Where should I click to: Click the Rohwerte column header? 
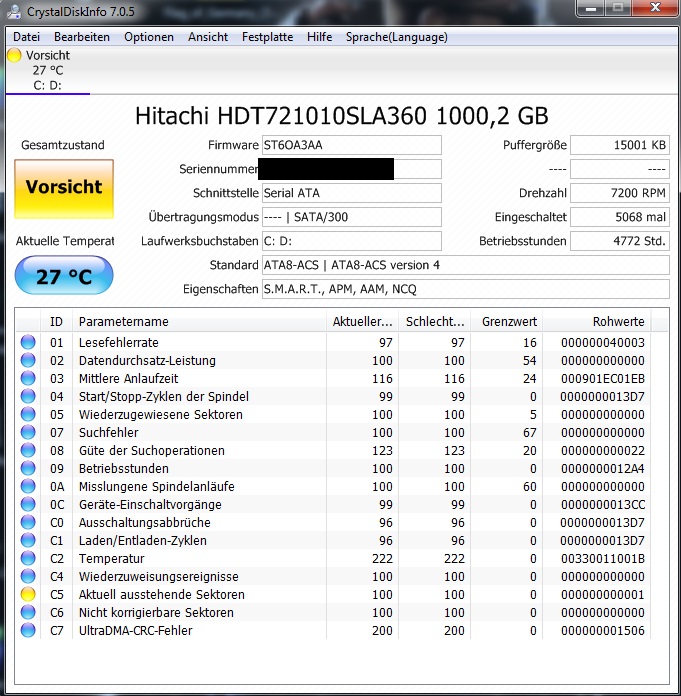click(x=597, y=321)
